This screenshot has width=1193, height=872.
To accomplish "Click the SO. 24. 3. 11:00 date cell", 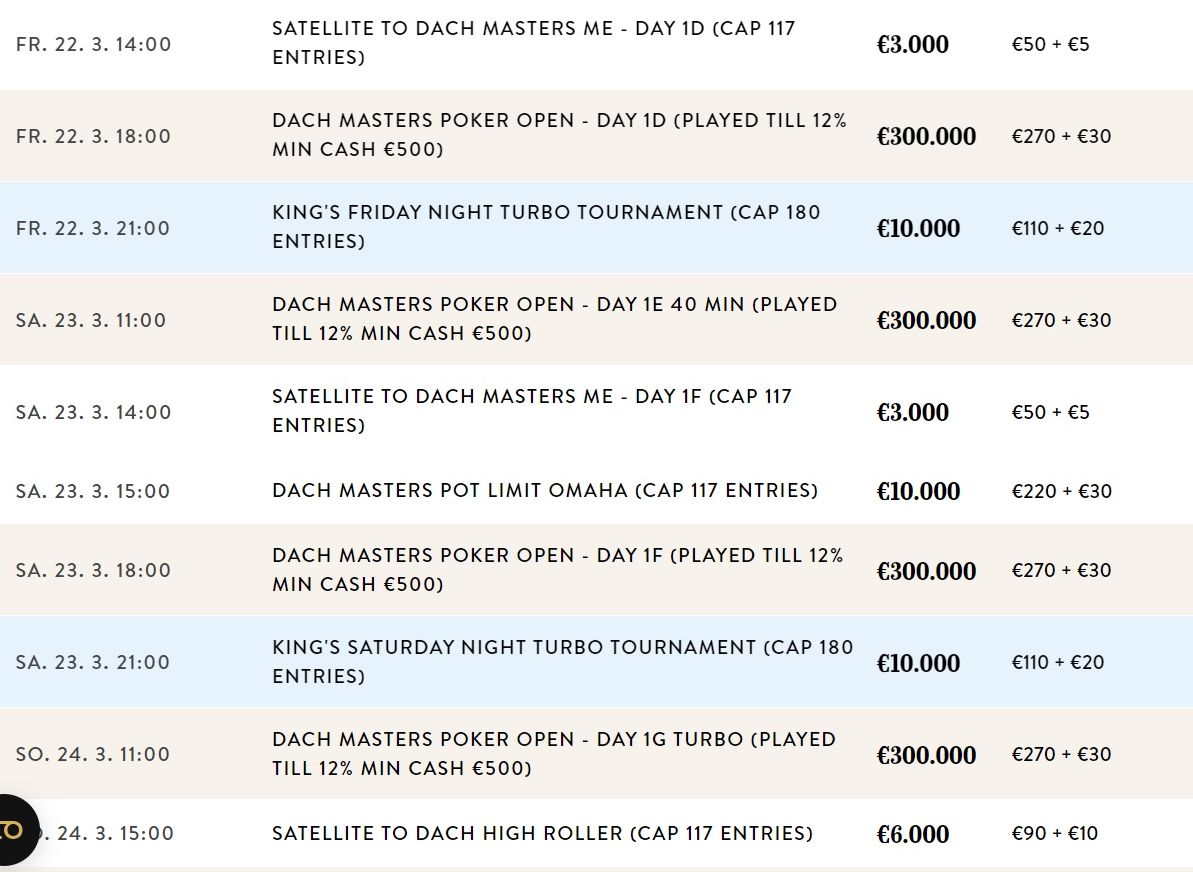I will 93,755.
